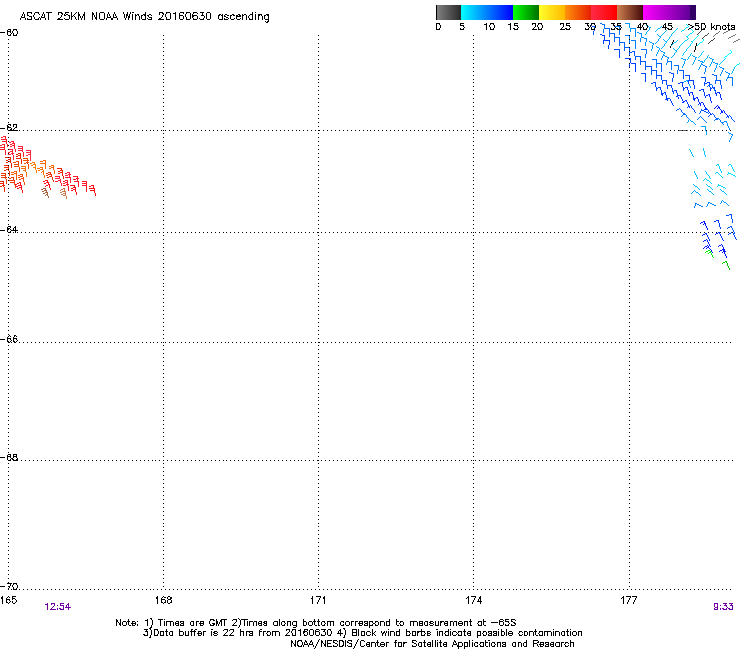The image size is (740, 650).
Task: Click the latitude label '-68'
Action: [x=9, y=457]
